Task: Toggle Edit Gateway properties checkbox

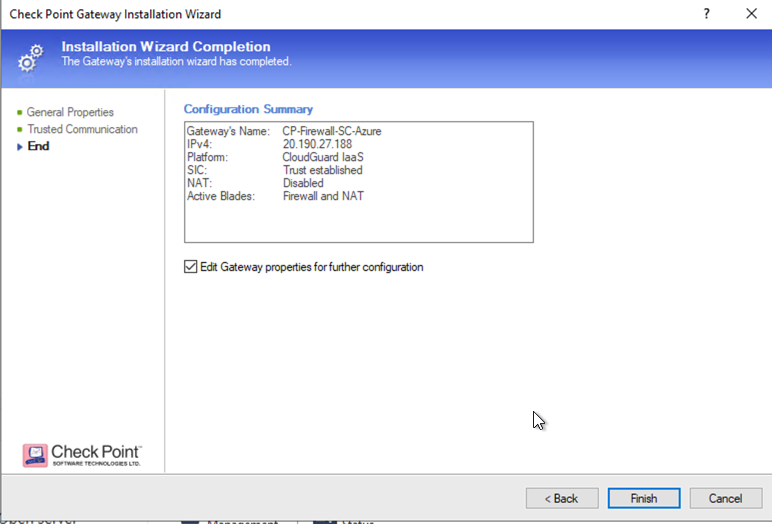Action: tap(191, 267)
